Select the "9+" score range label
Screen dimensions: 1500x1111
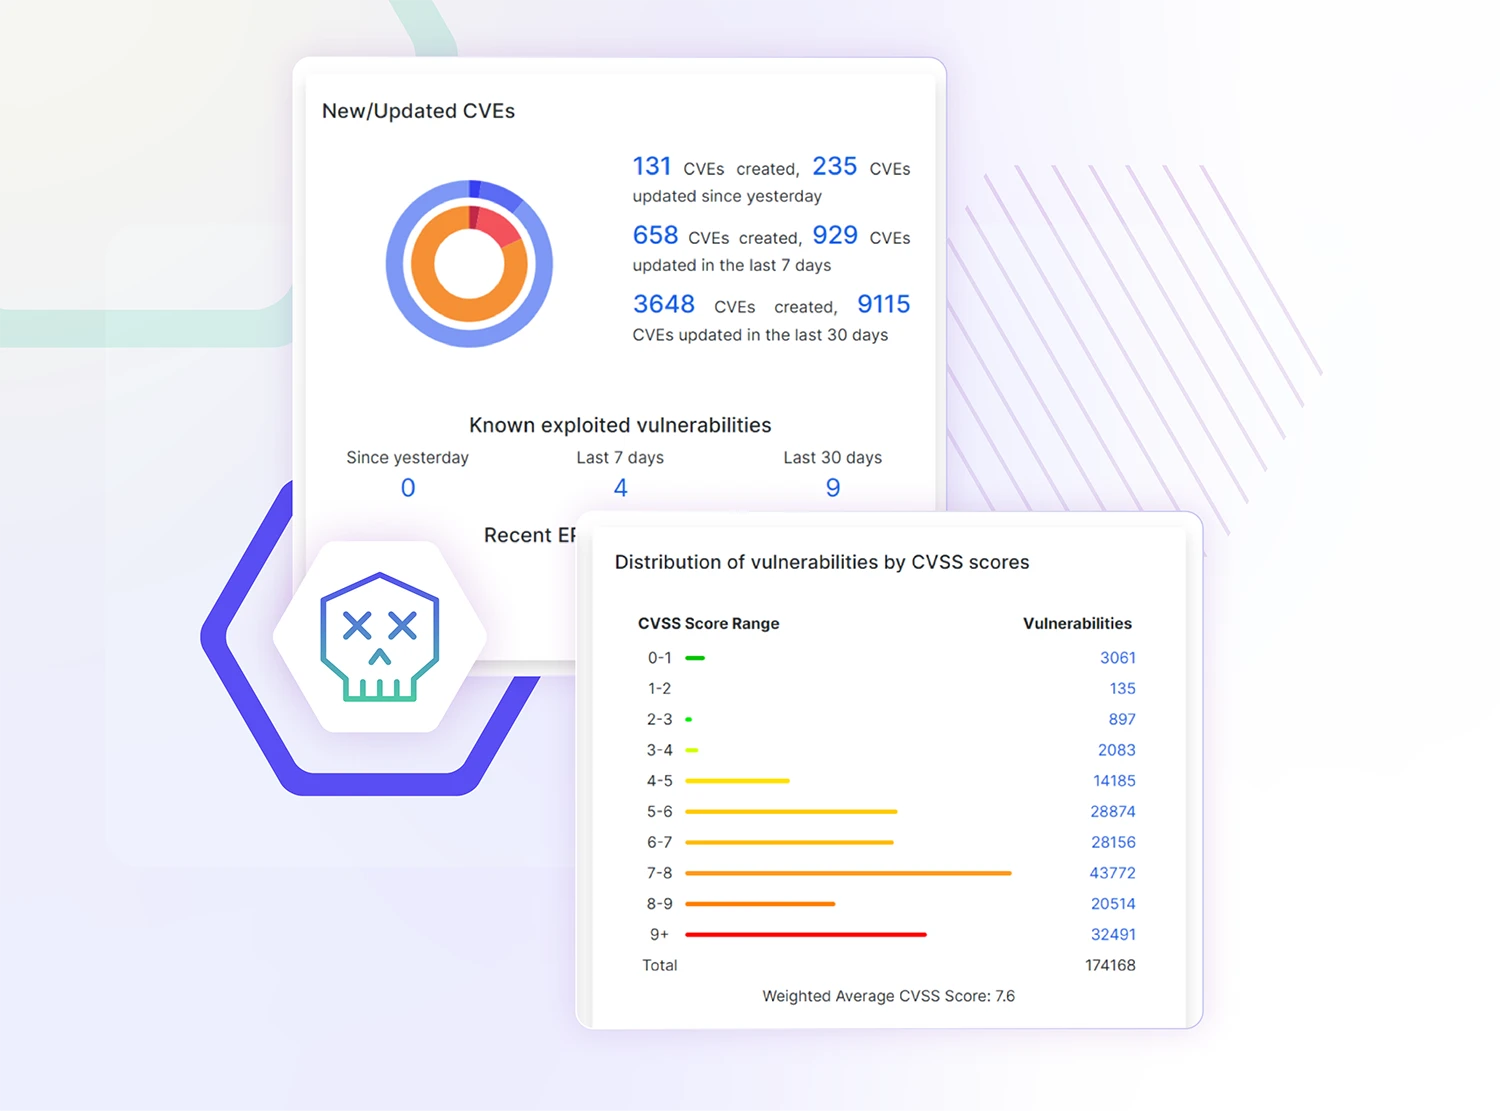(x=660, y=935)
